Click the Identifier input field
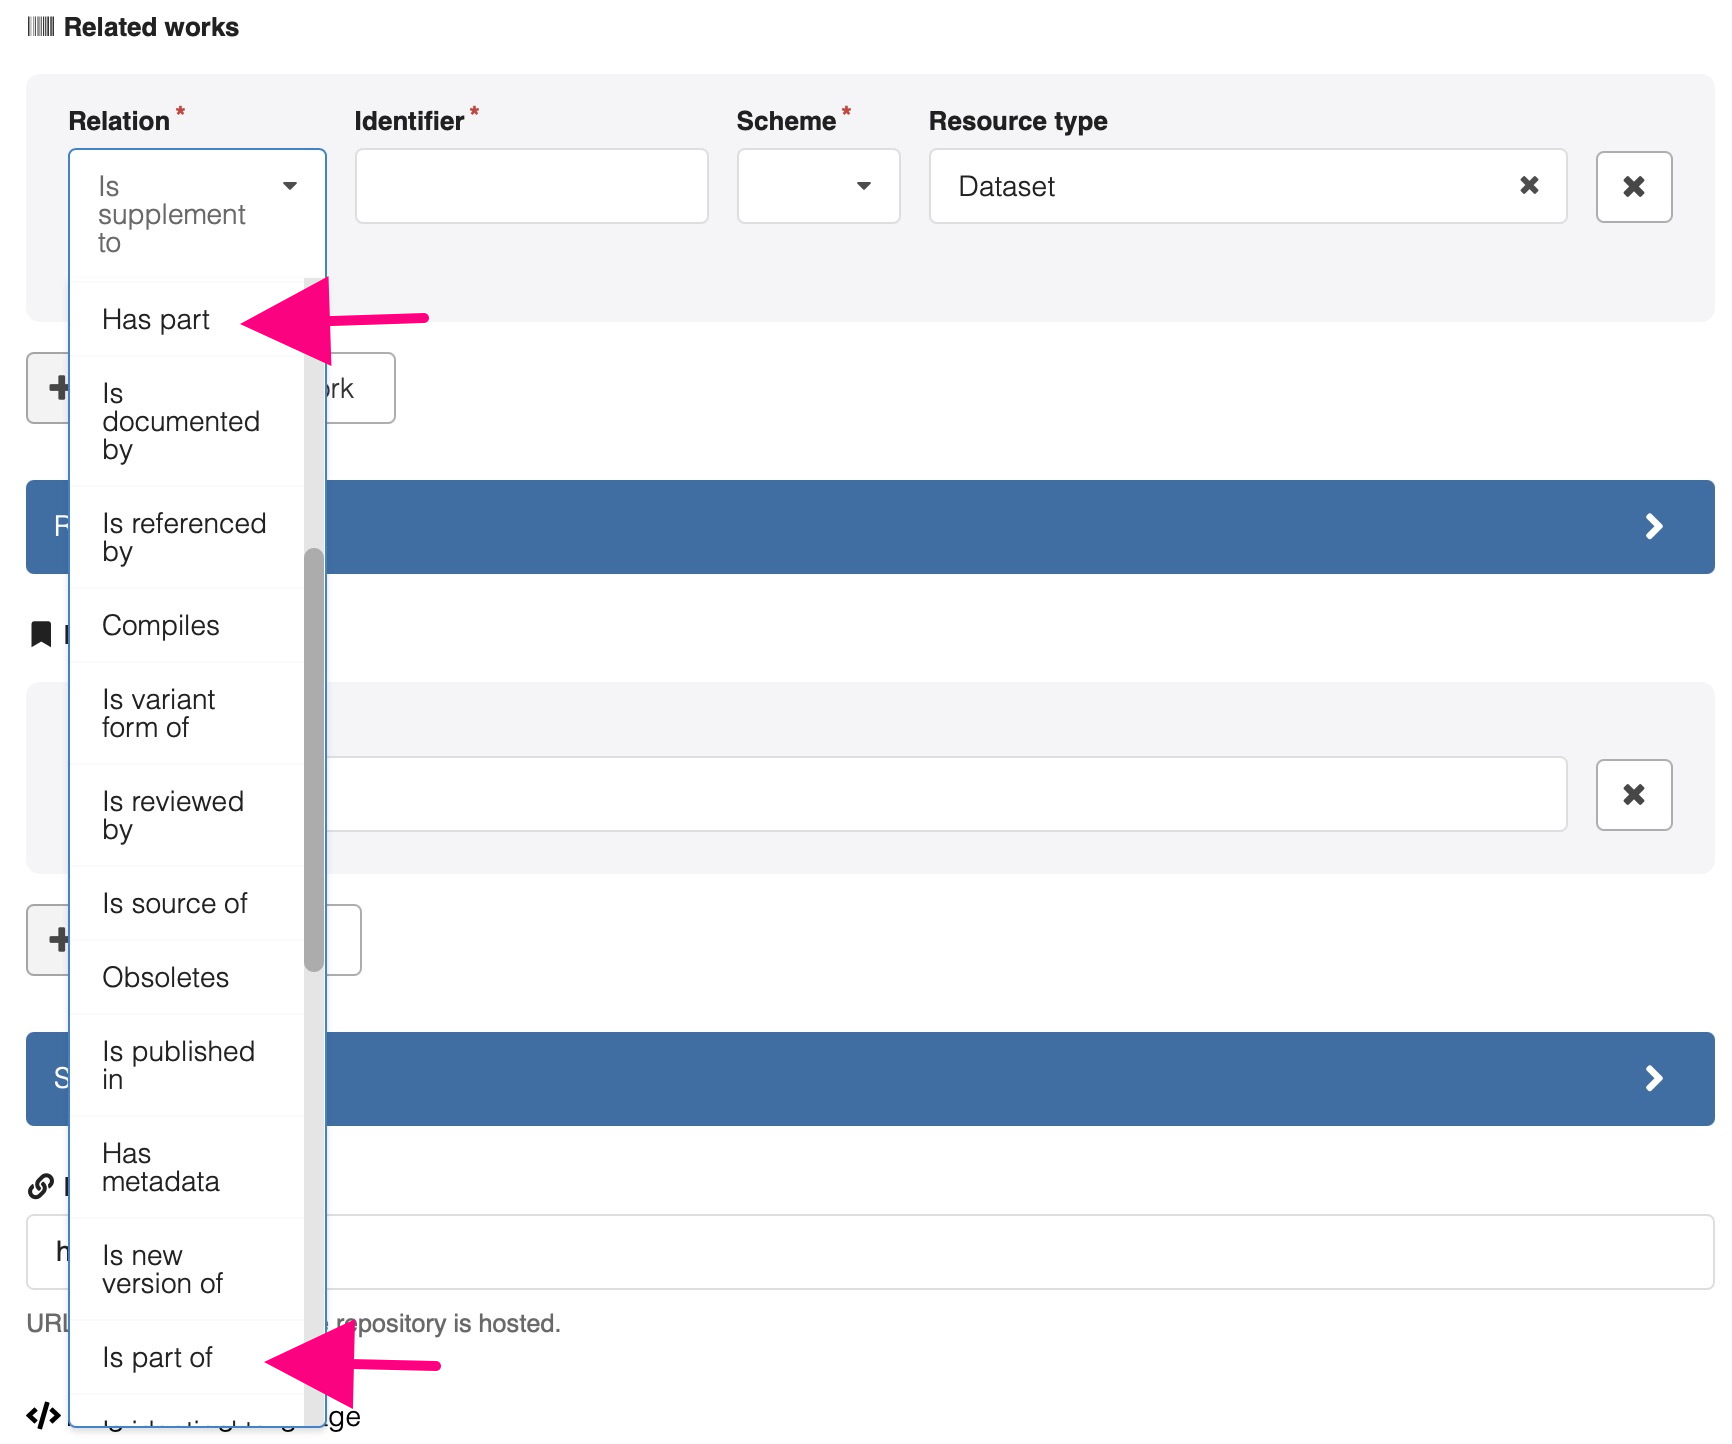 (531, 186)
